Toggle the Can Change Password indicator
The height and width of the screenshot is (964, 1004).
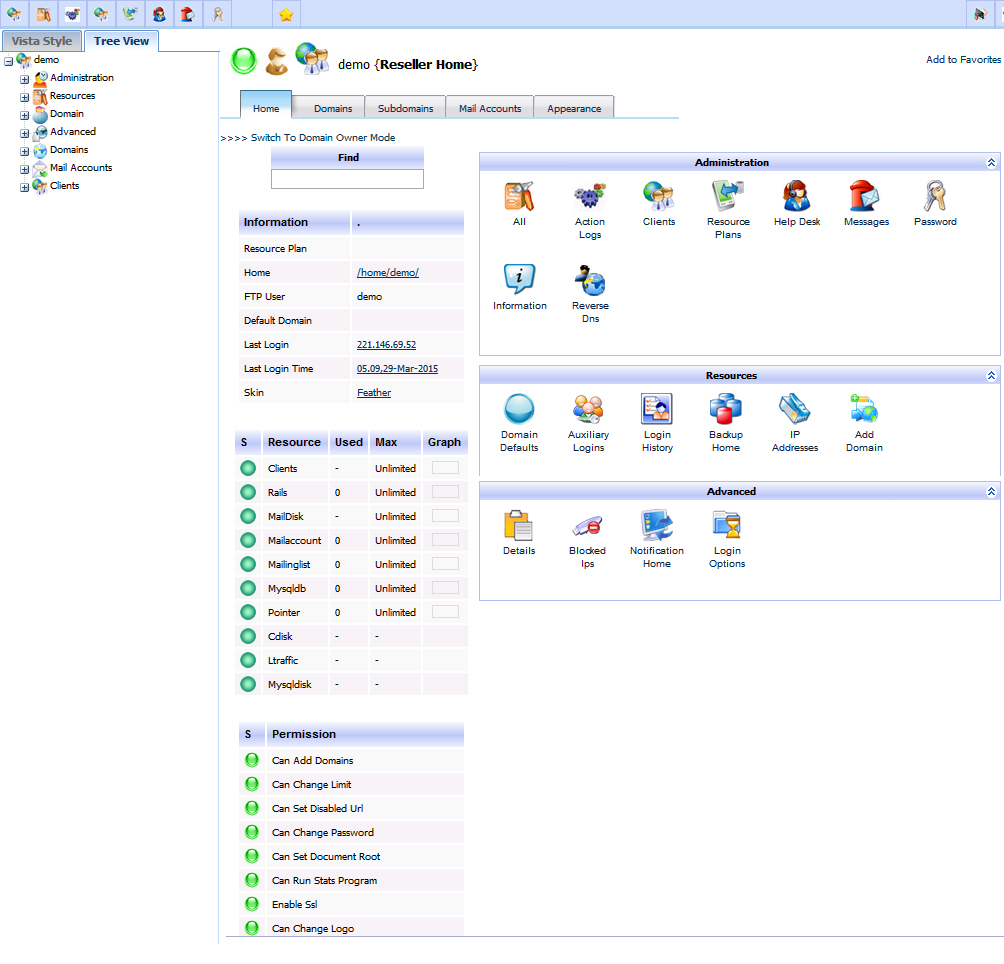(252, 832)
